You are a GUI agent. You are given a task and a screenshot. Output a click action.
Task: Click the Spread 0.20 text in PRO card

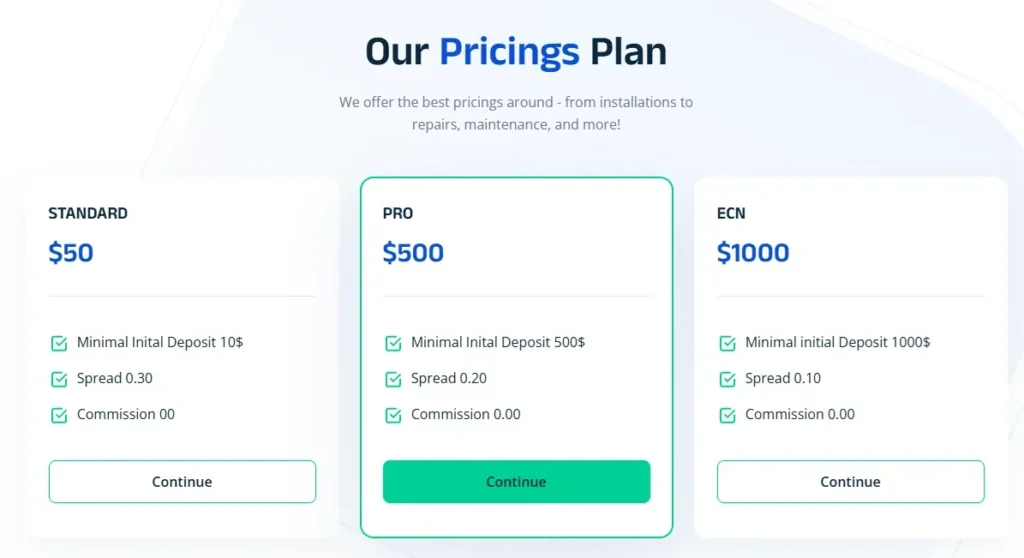click(449, 378)
